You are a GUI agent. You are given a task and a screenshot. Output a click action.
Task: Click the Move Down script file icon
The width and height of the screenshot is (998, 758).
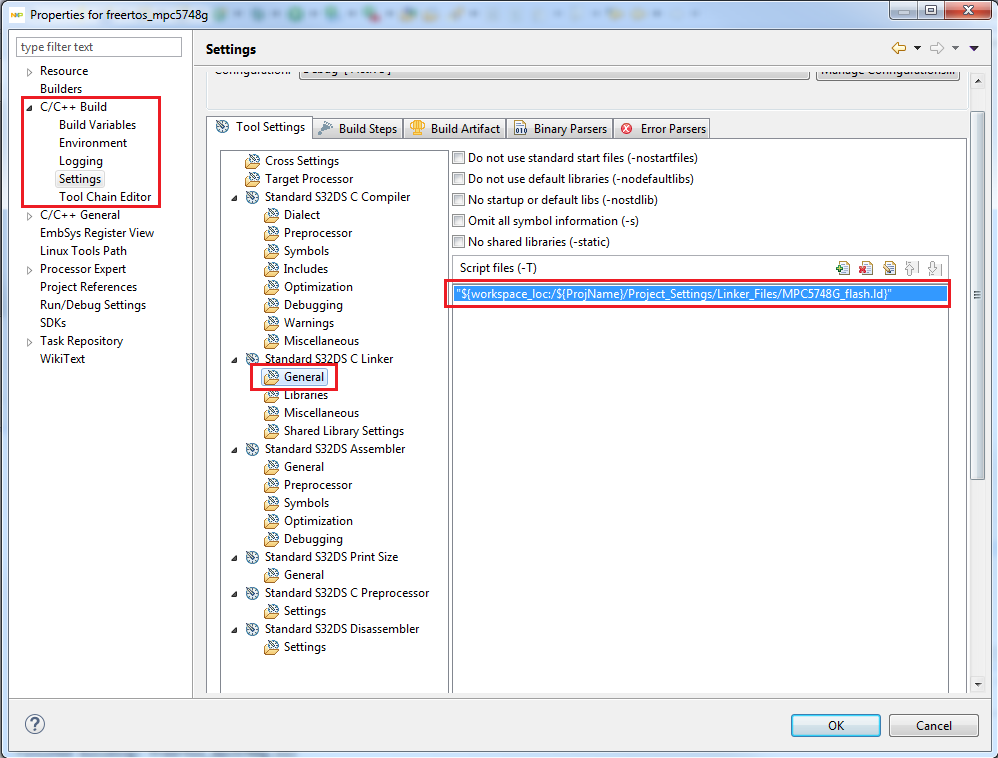[x=934, y=268]
